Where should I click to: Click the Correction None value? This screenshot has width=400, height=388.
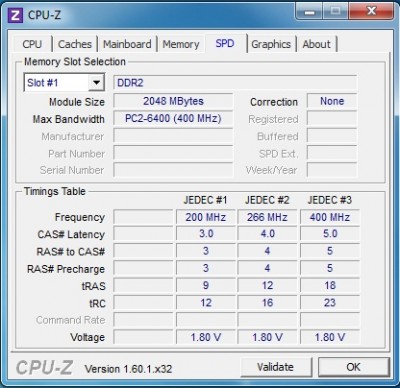pyautogui.click(x=332, y=101)
